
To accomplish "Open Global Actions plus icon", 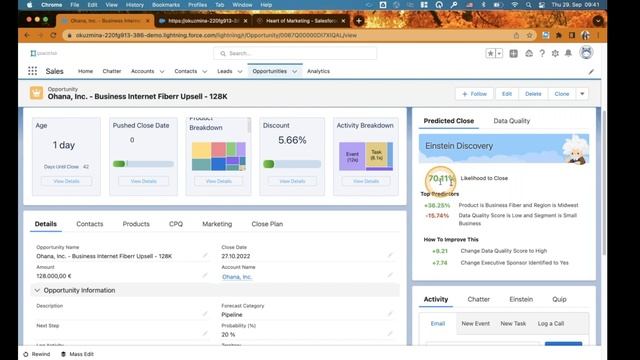I will pyautogui.click(x=513, y=53).
